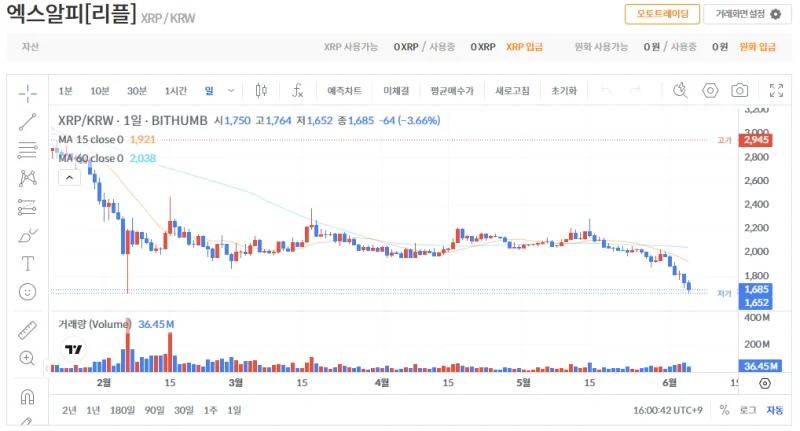This screenshot has width=800, height=431.
Task: Expand the interval dropdown arrow
Action: 231,91
